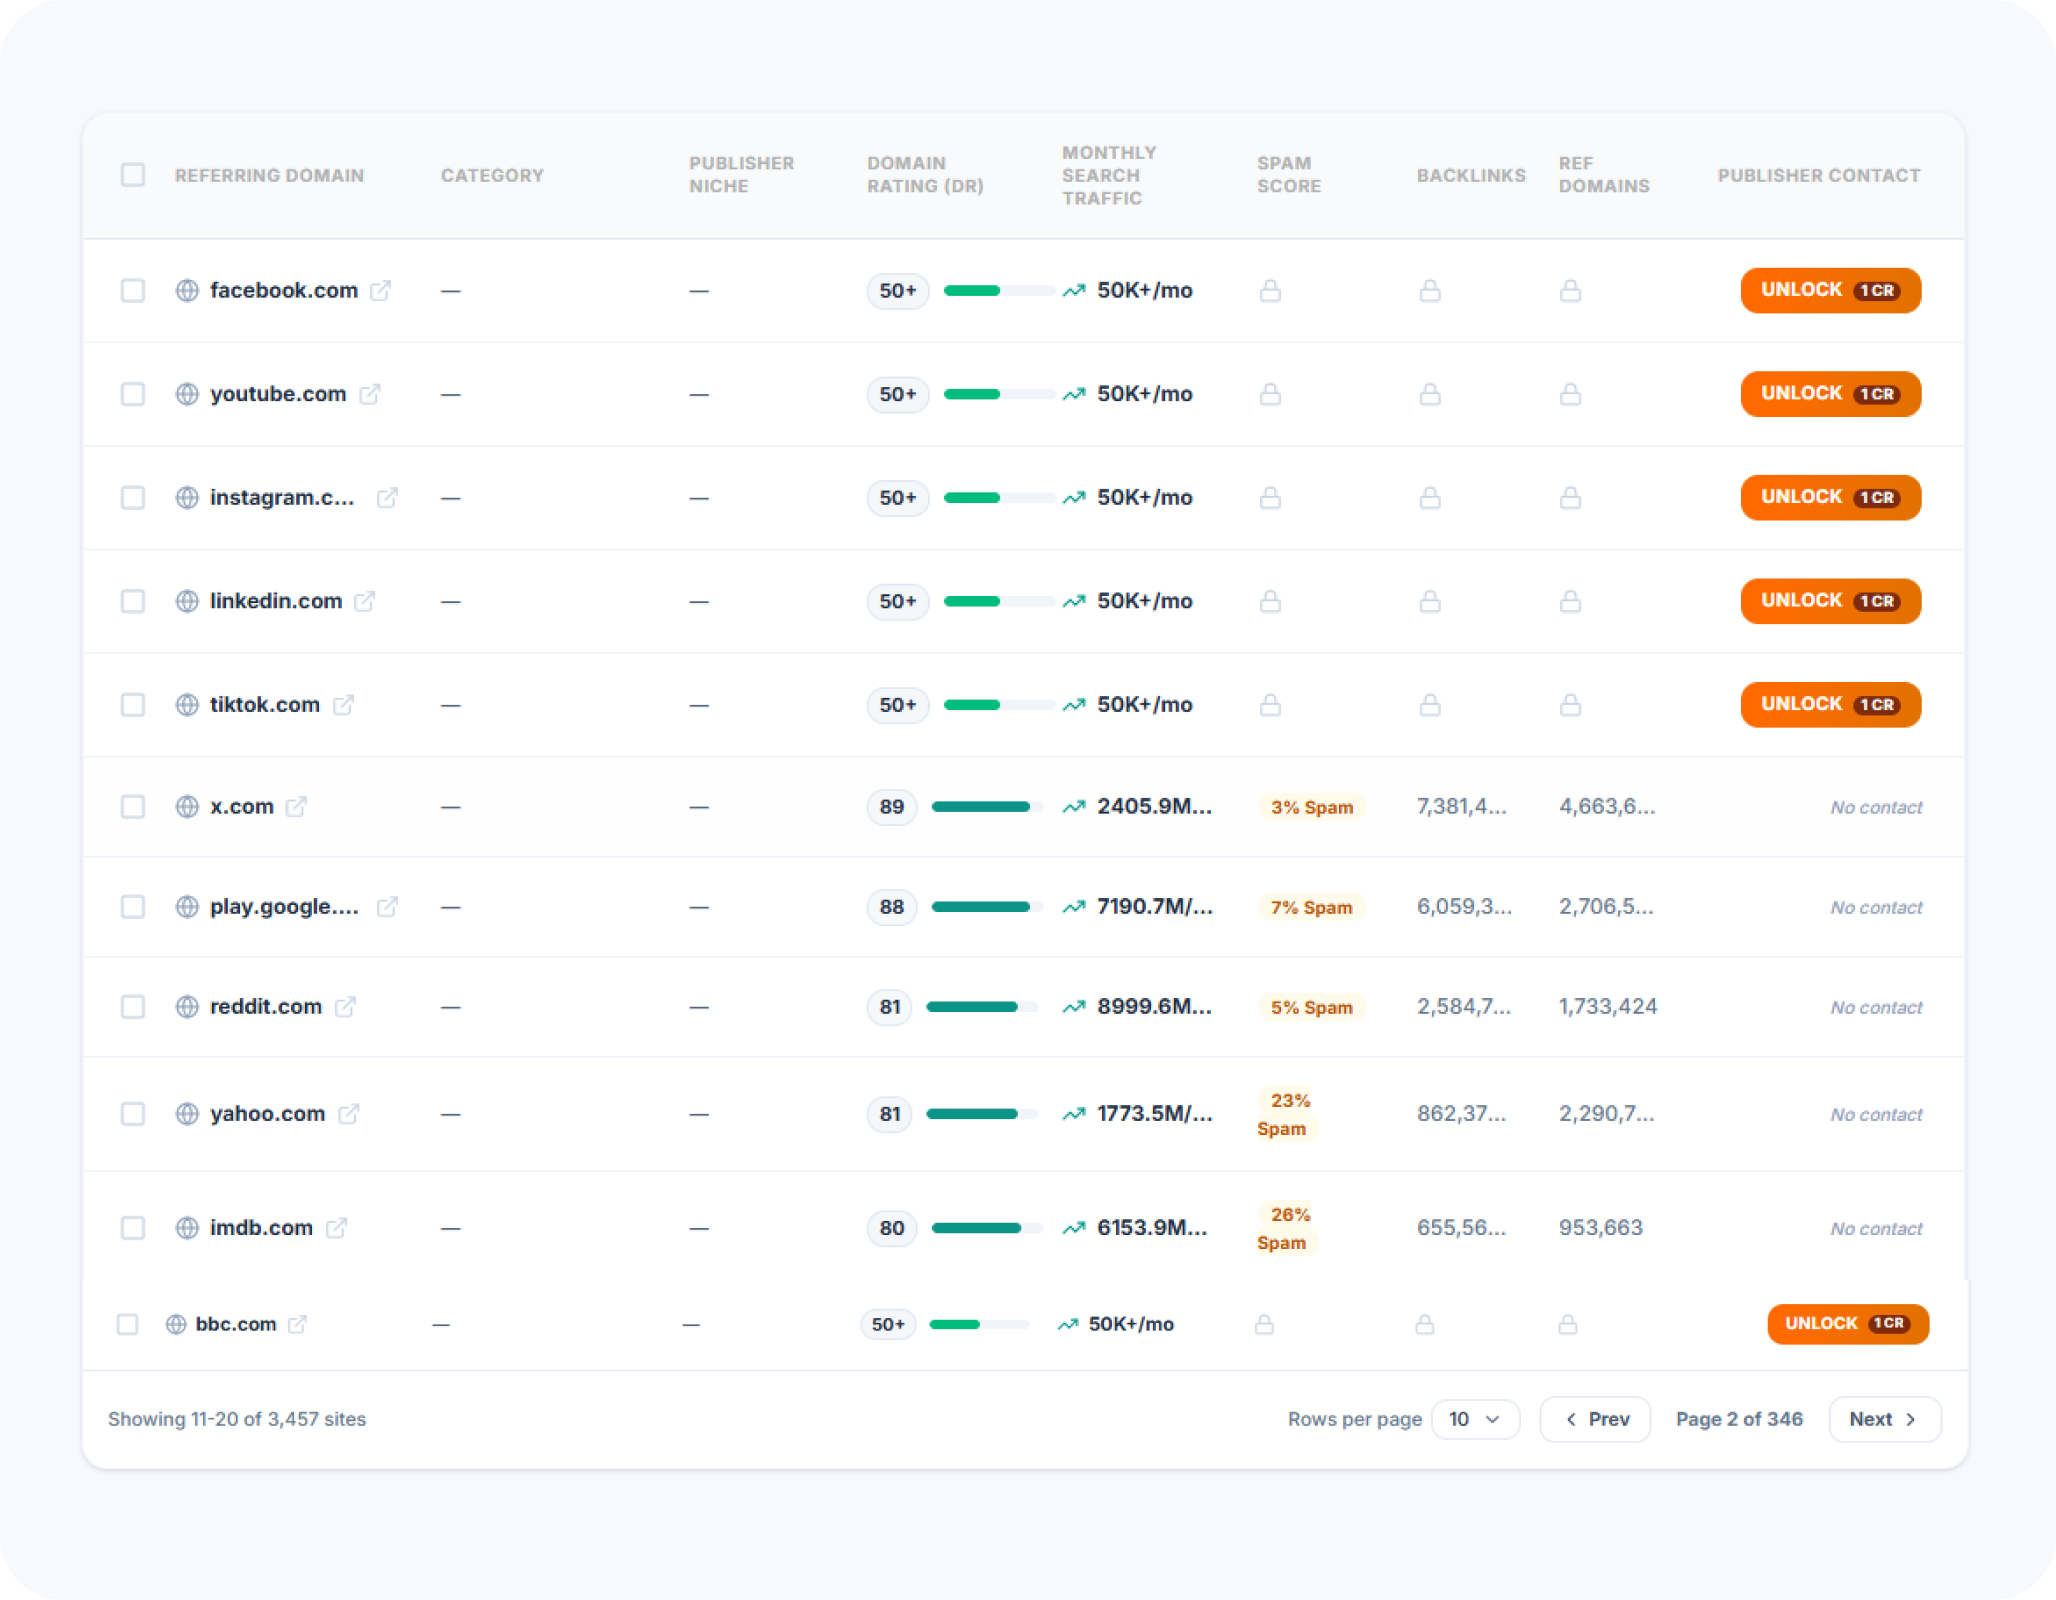
Task: Select the instagram row checkbox
Action: click(x=133, y=497)
